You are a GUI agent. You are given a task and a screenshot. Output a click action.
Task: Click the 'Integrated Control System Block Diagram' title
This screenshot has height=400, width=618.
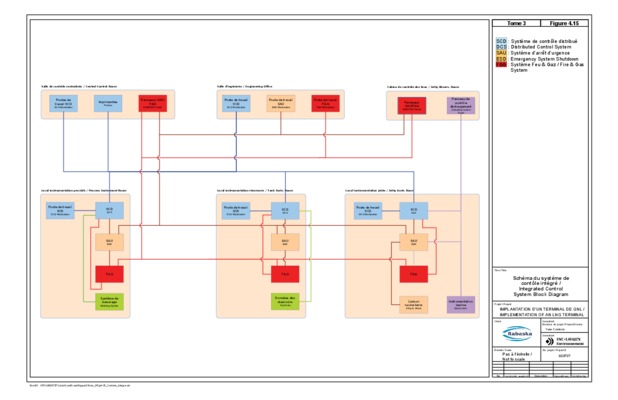(x=541, y=292)
